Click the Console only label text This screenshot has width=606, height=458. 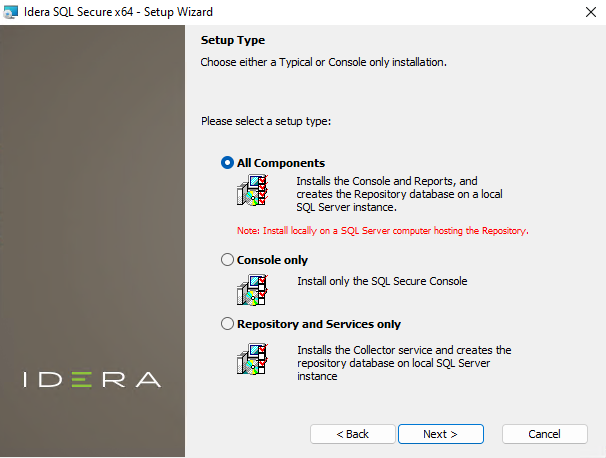[272, 260]
